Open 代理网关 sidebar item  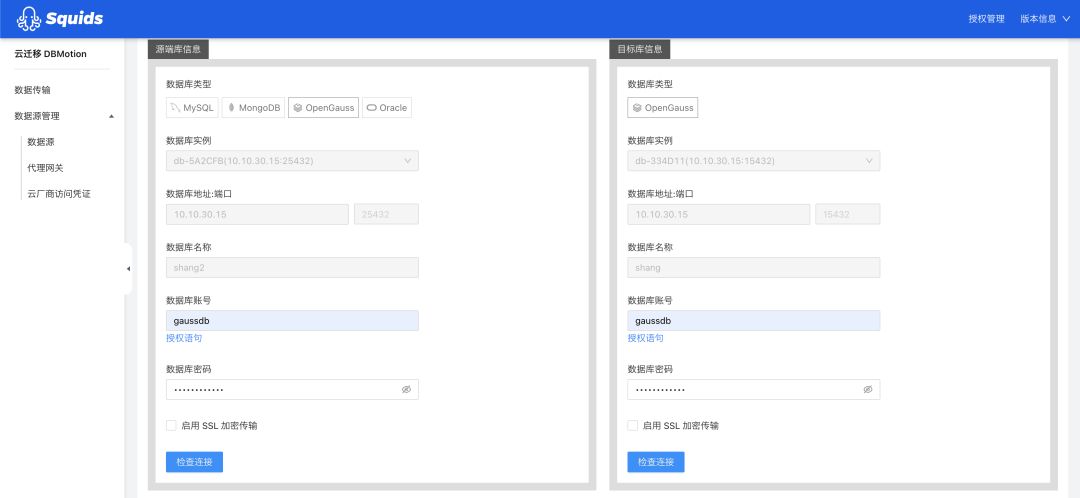[45, 168]
